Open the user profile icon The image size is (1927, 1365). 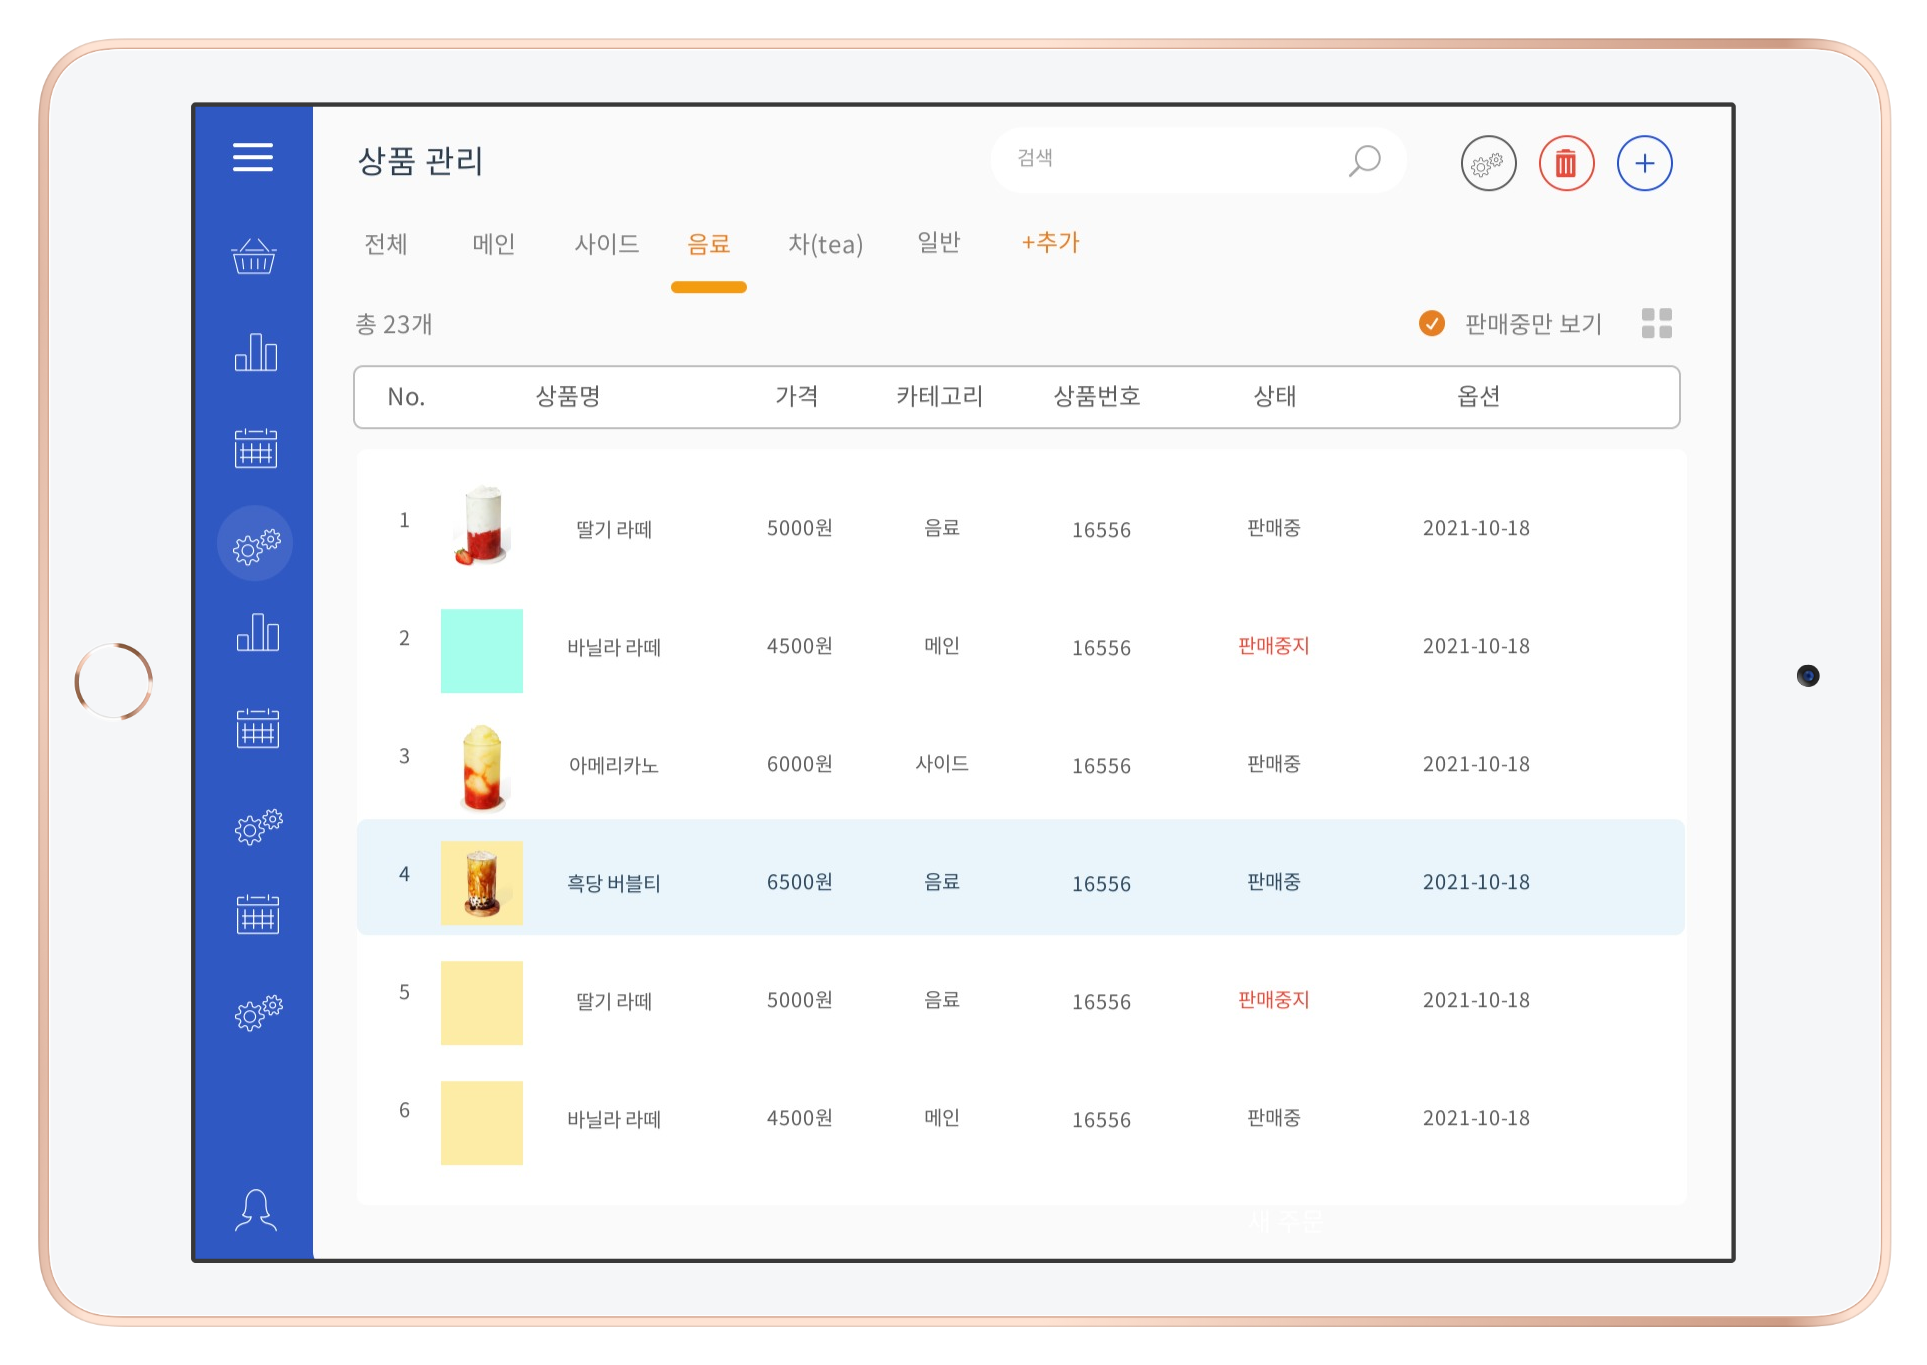[x=256, y=1210]
